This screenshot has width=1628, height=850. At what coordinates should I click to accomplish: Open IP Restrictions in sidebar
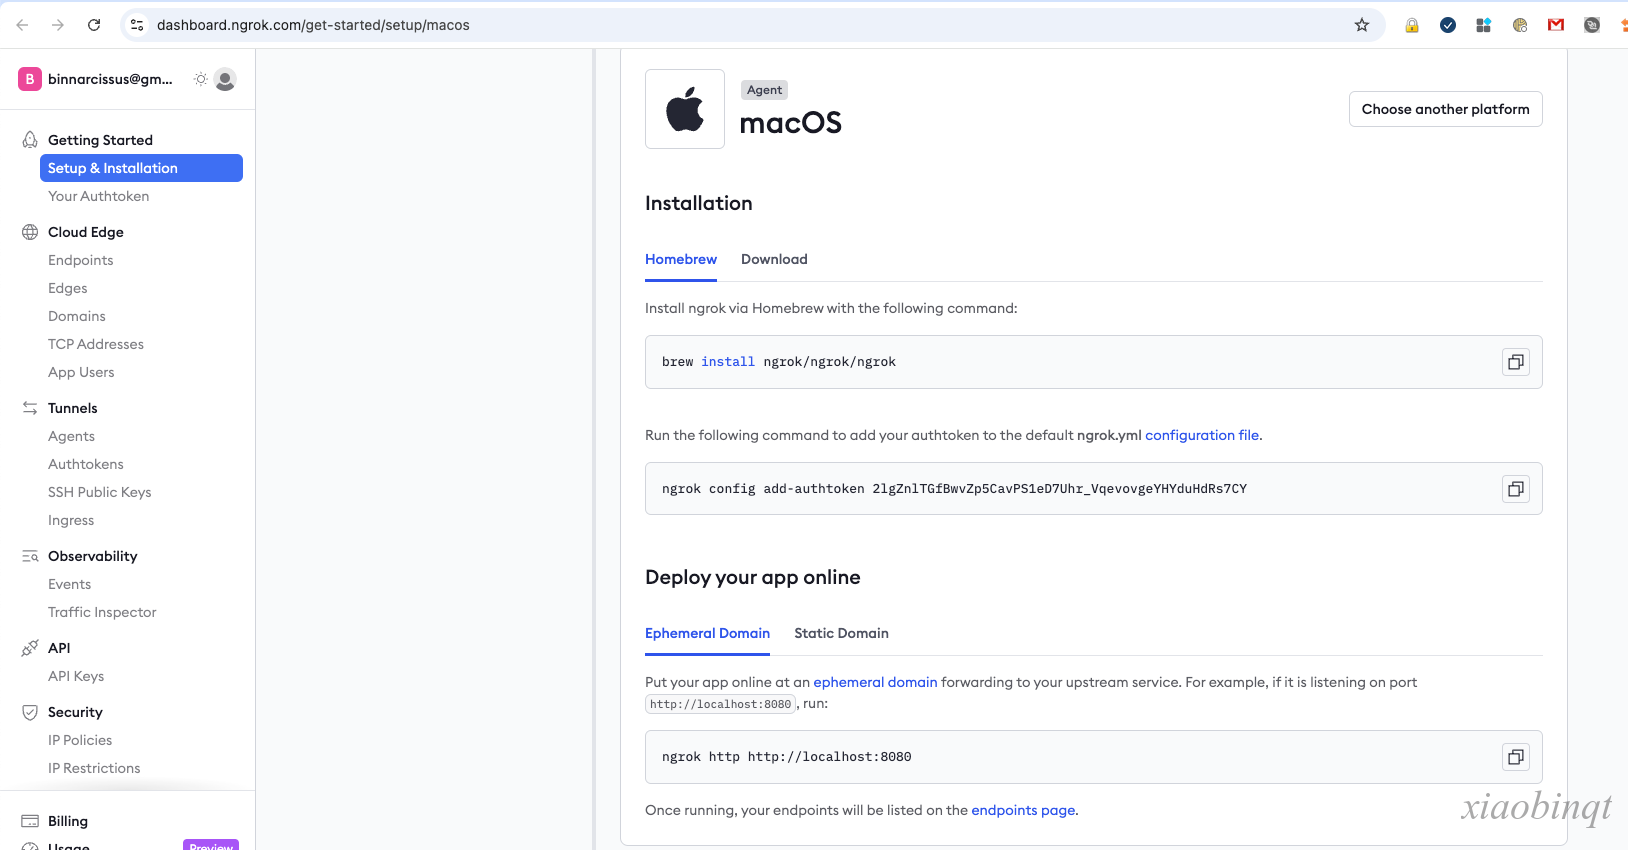pyautogui.click(x=94, y=768)
